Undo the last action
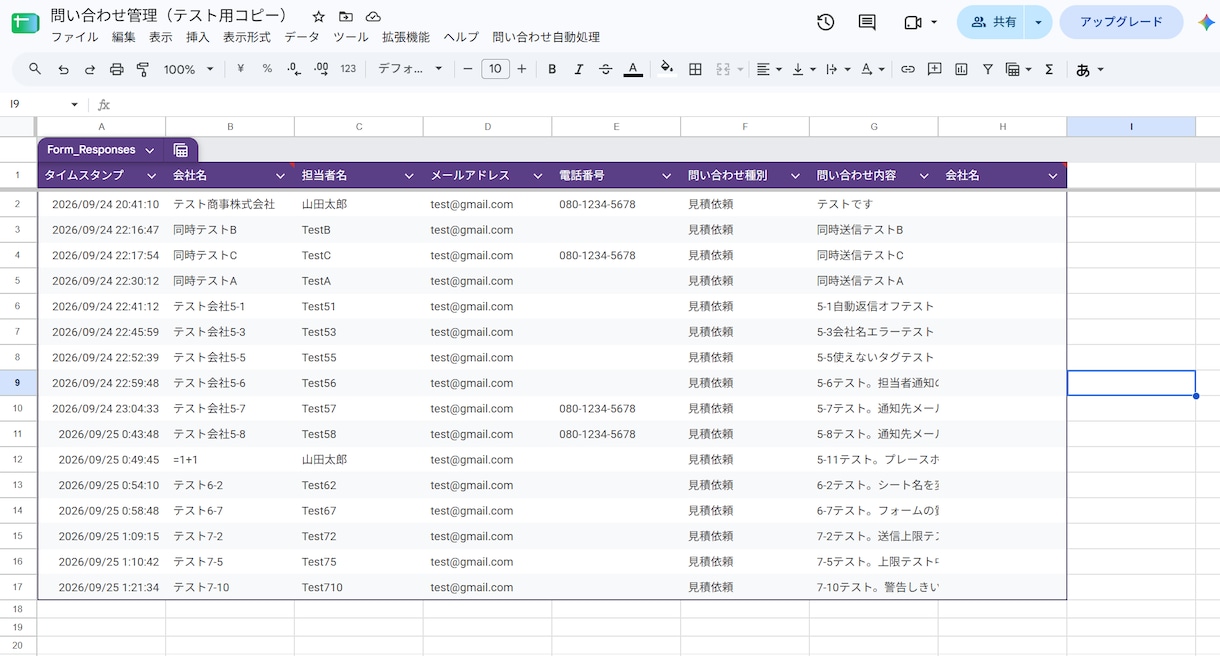The height and width of the screenshot is (656, 1220). coord(63,69)
